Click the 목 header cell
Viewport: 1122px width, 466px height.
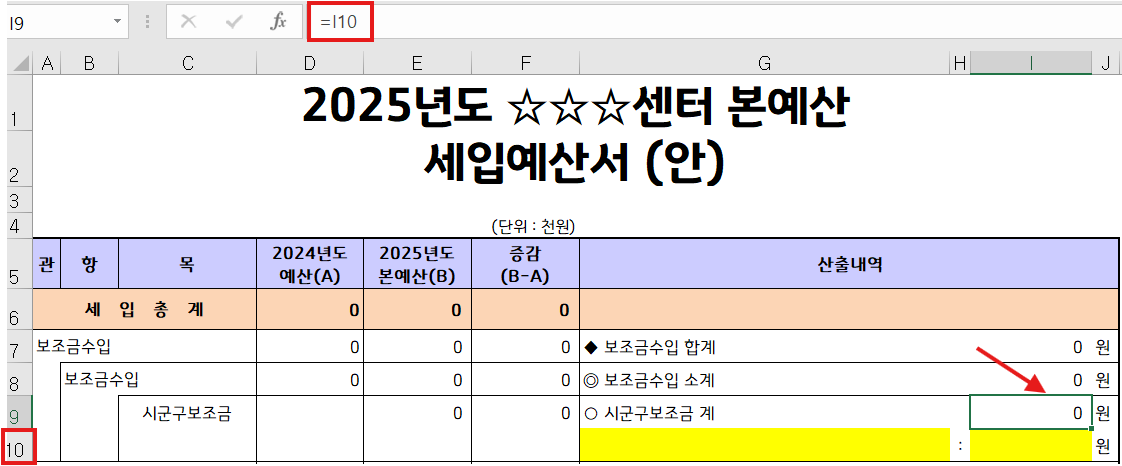187,264
